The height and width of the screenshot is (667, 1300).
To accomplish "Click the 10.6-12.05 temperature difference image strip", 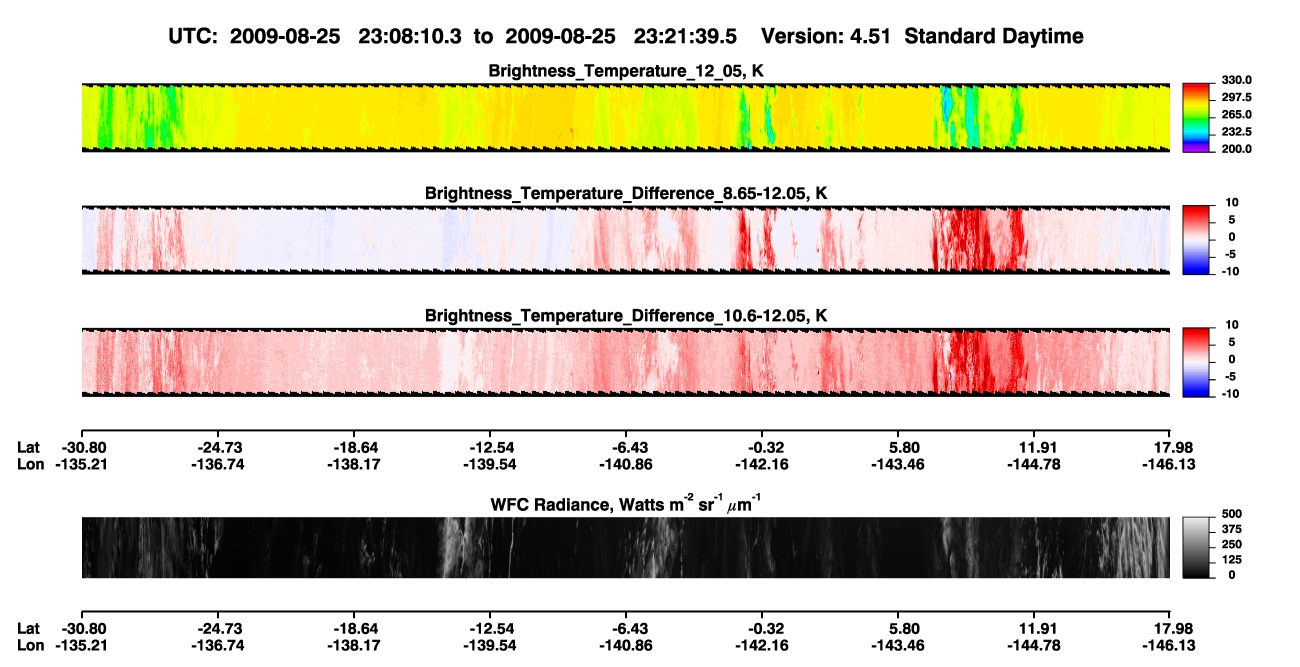I will pos(625,363).
